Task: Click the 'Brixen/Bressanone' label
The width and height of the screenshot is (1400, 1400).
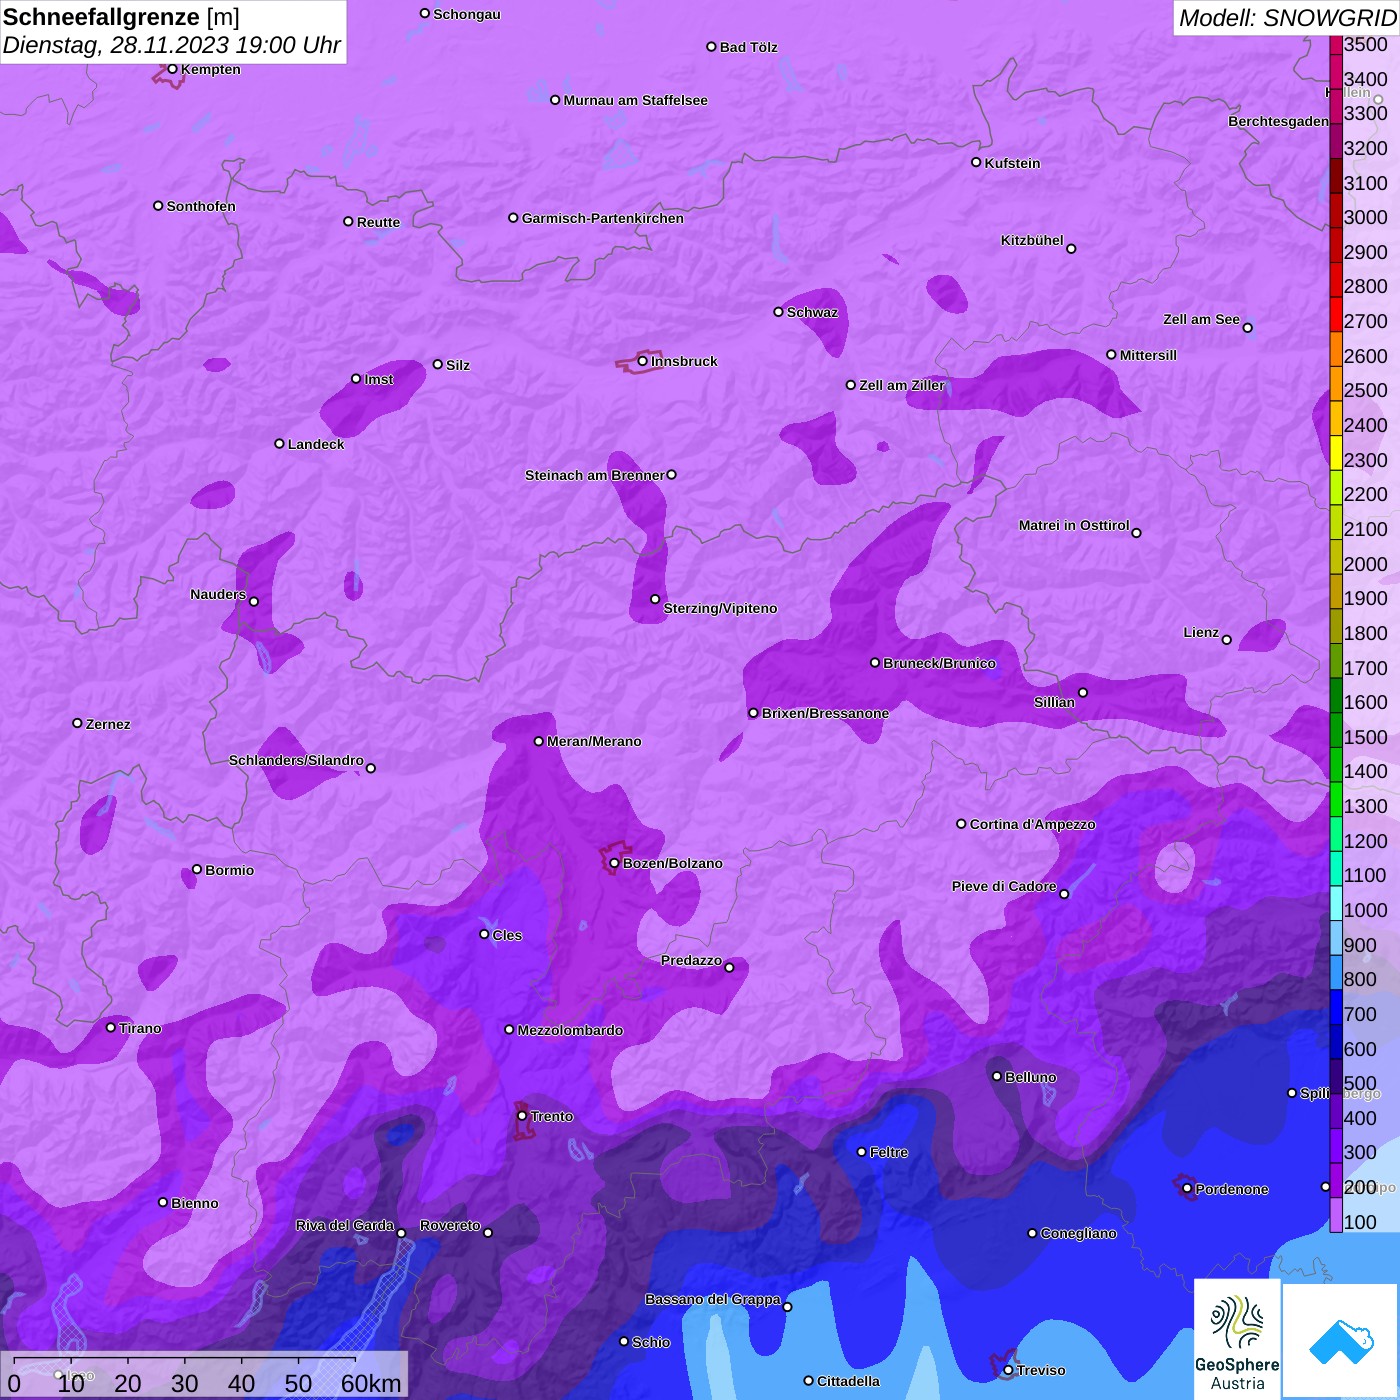Action: [825, 713]
